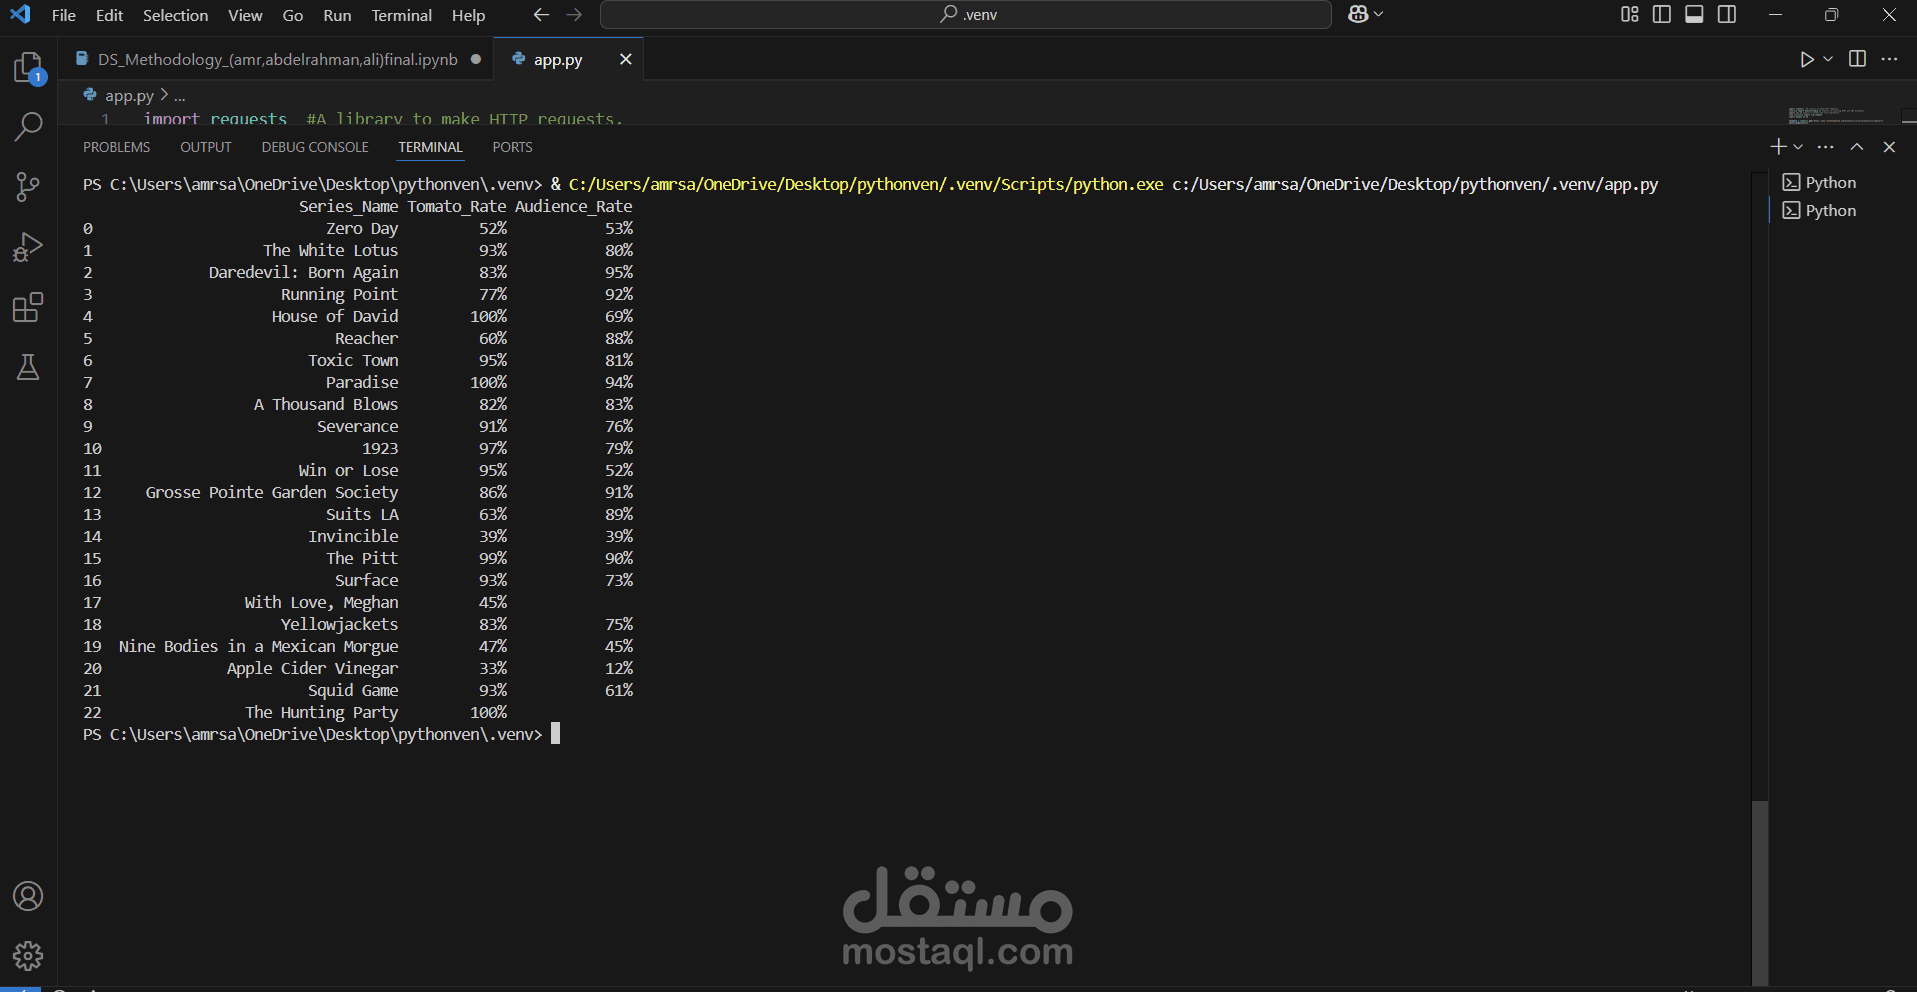Open the Go menu

click(293, 15)
